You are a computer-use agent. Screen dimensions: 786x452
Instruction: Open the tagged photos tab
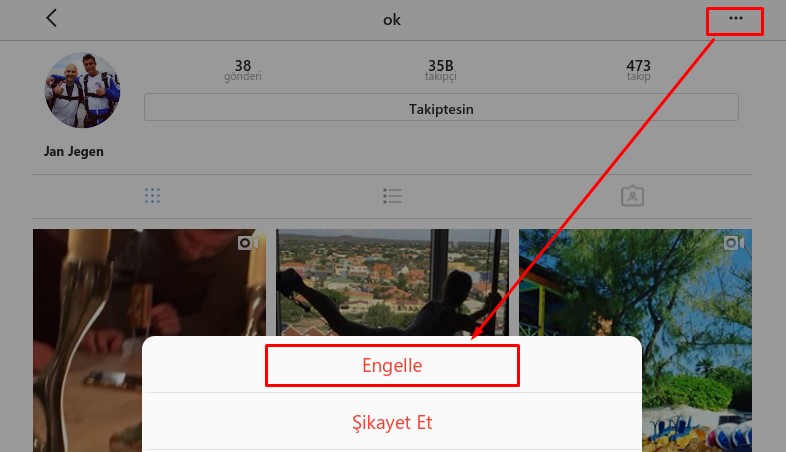coord(632,195)
